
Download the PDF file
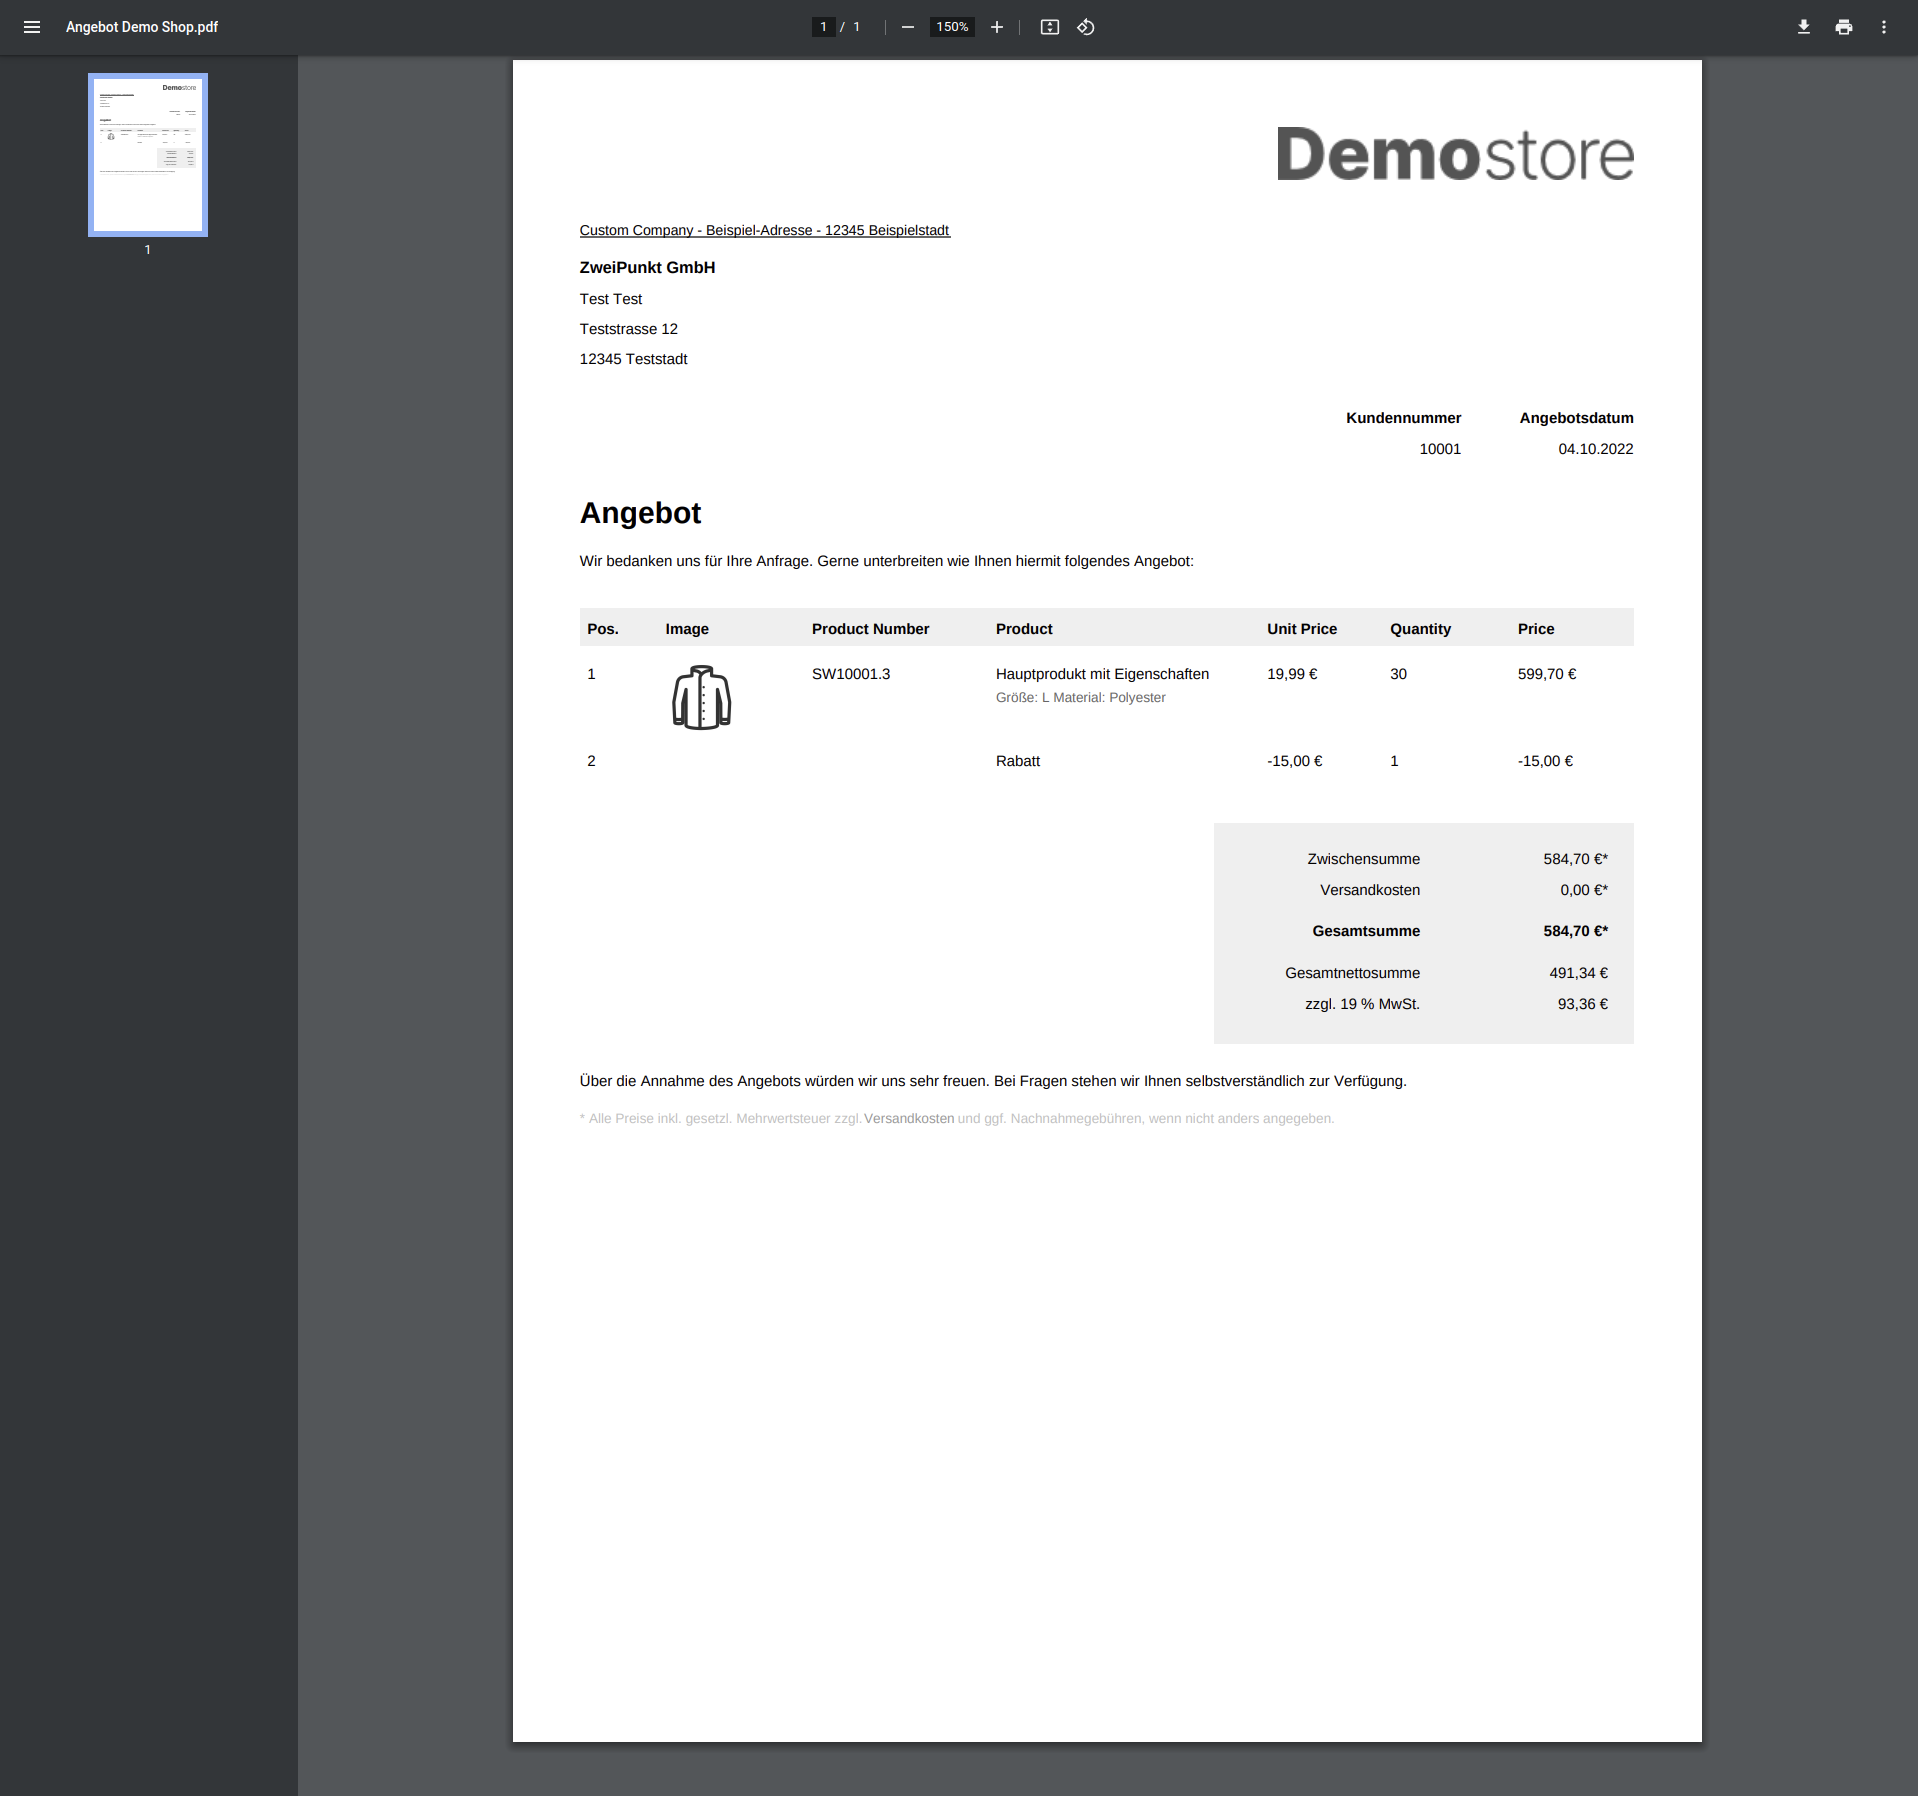[1803, 27]
